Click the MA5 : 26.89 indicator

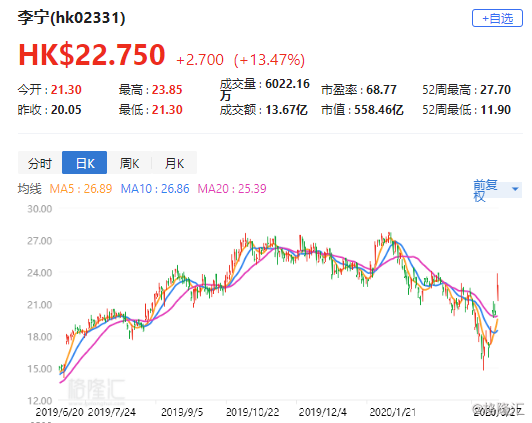[x=81, y=189]
